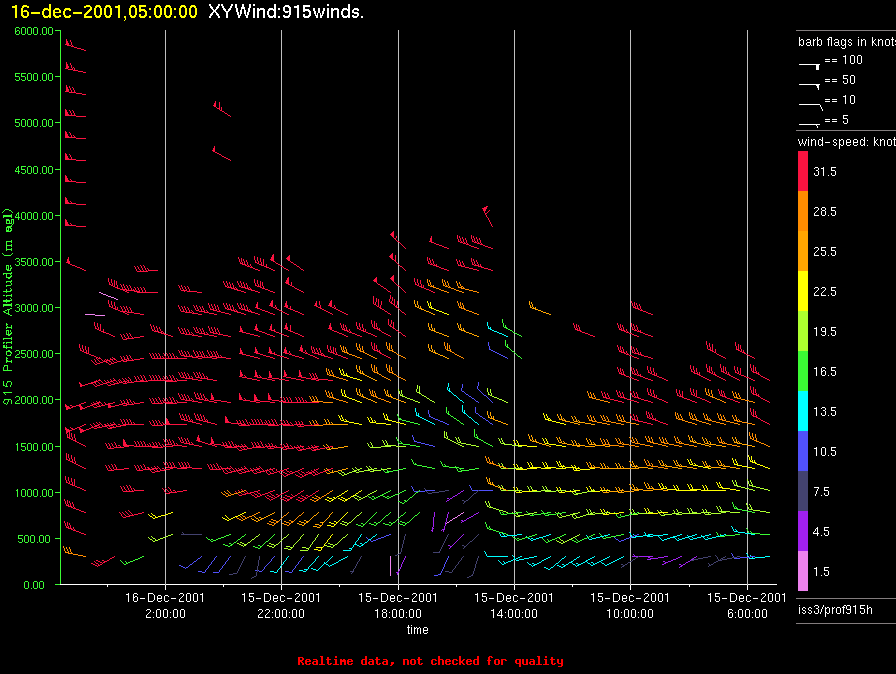
Task: Select the red 31.5 knots color band
Action: pos(803,171)
